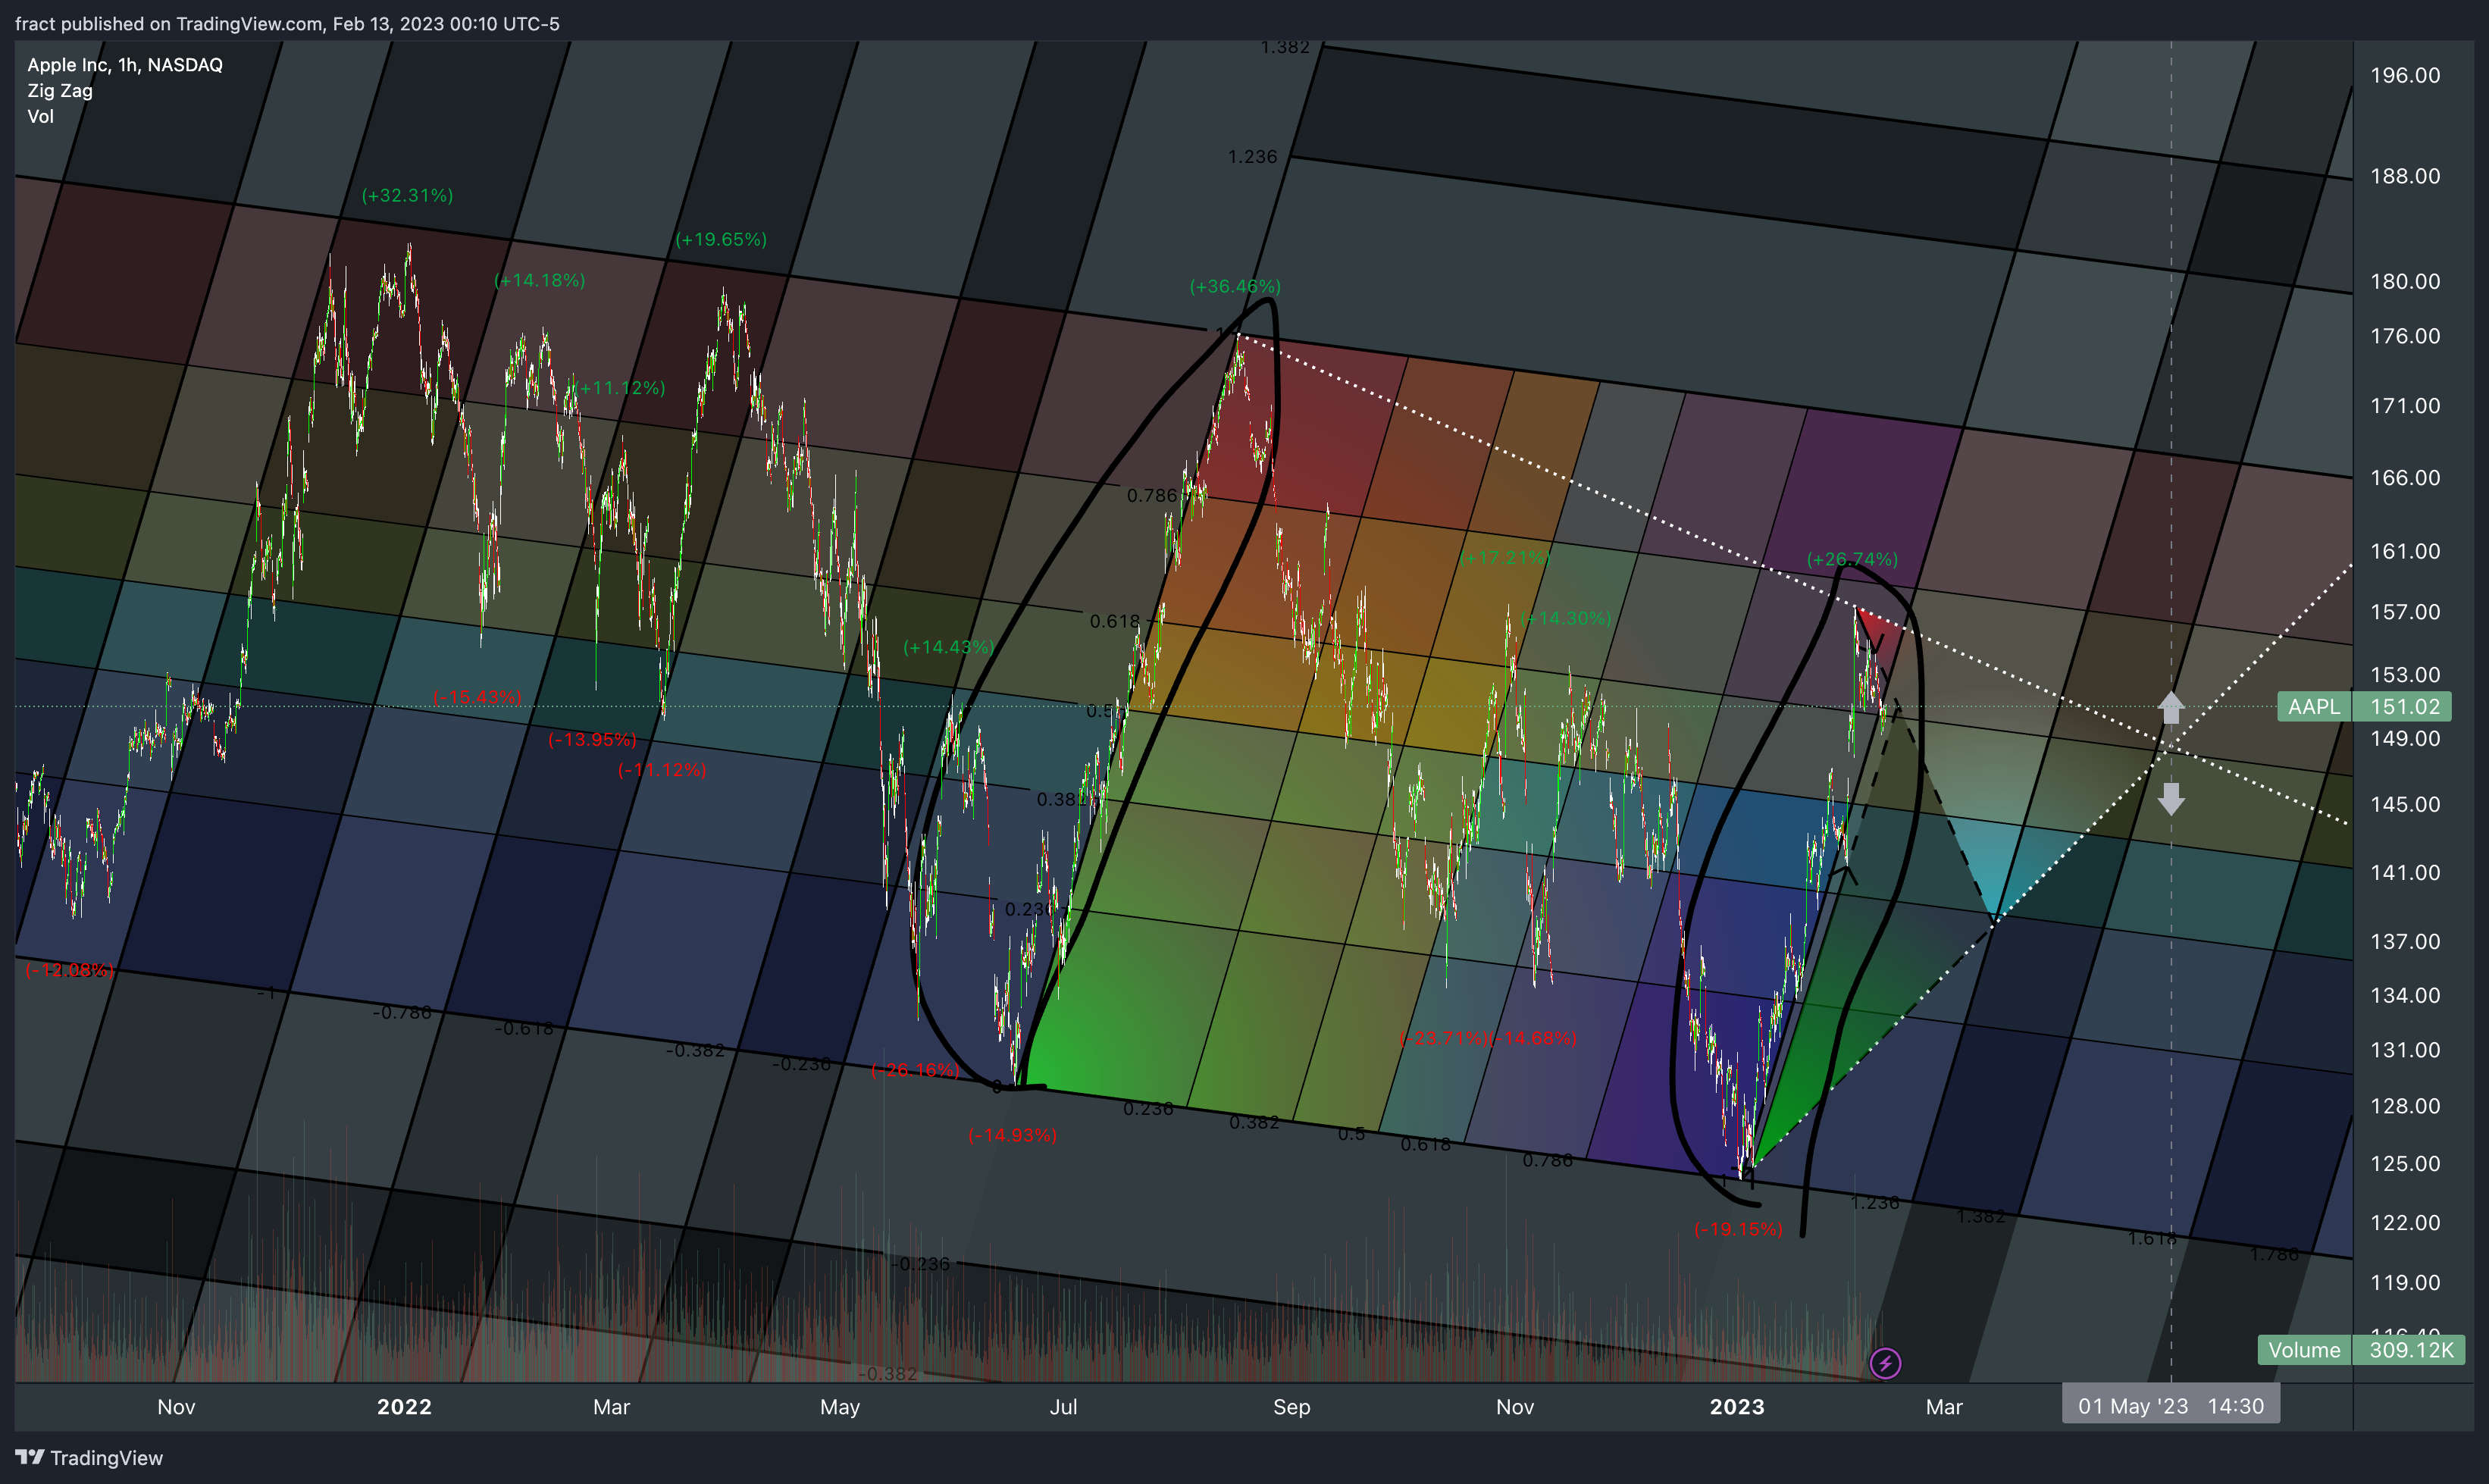
Task: Click the purple lightning bolt icon
Action: (1885, 1363)
